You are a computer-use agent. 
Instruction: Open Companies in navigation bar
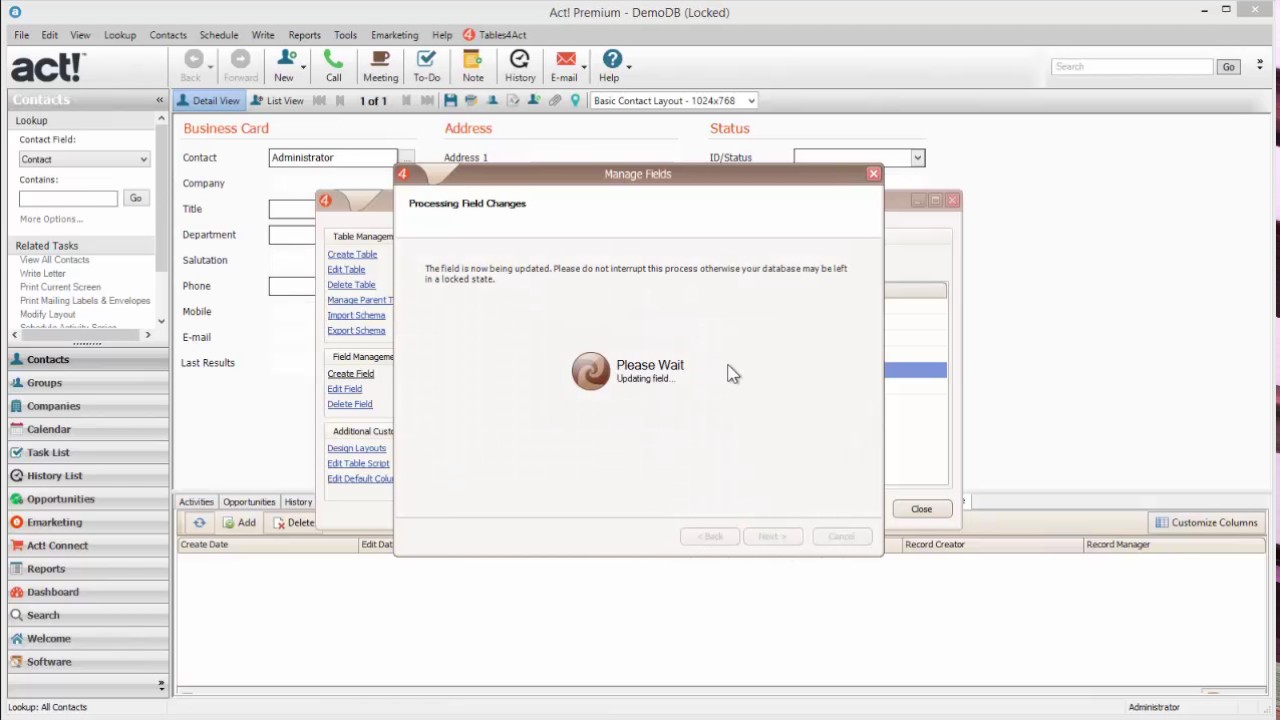88,406
